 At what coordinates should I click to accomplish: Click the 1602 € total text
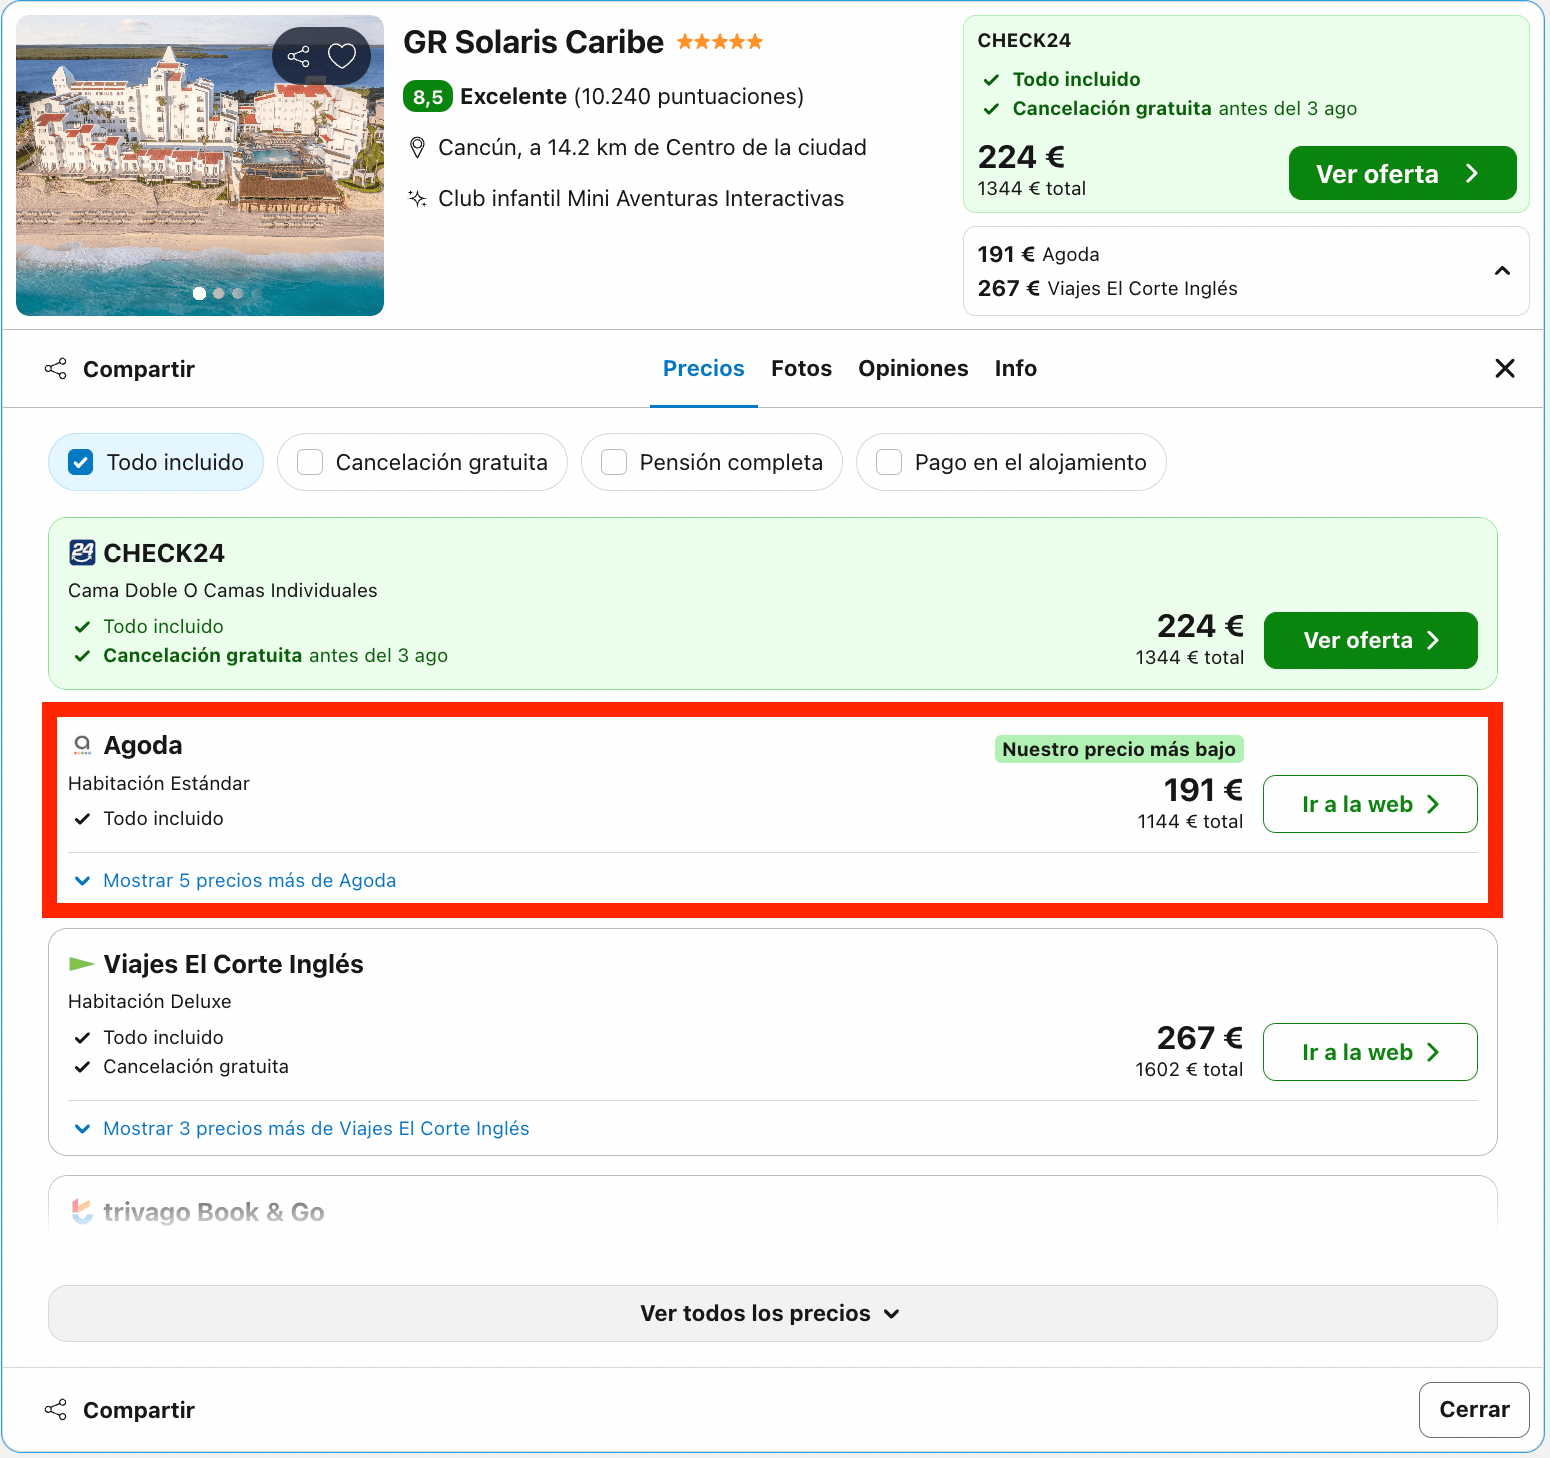[x=1189, y=1069]
